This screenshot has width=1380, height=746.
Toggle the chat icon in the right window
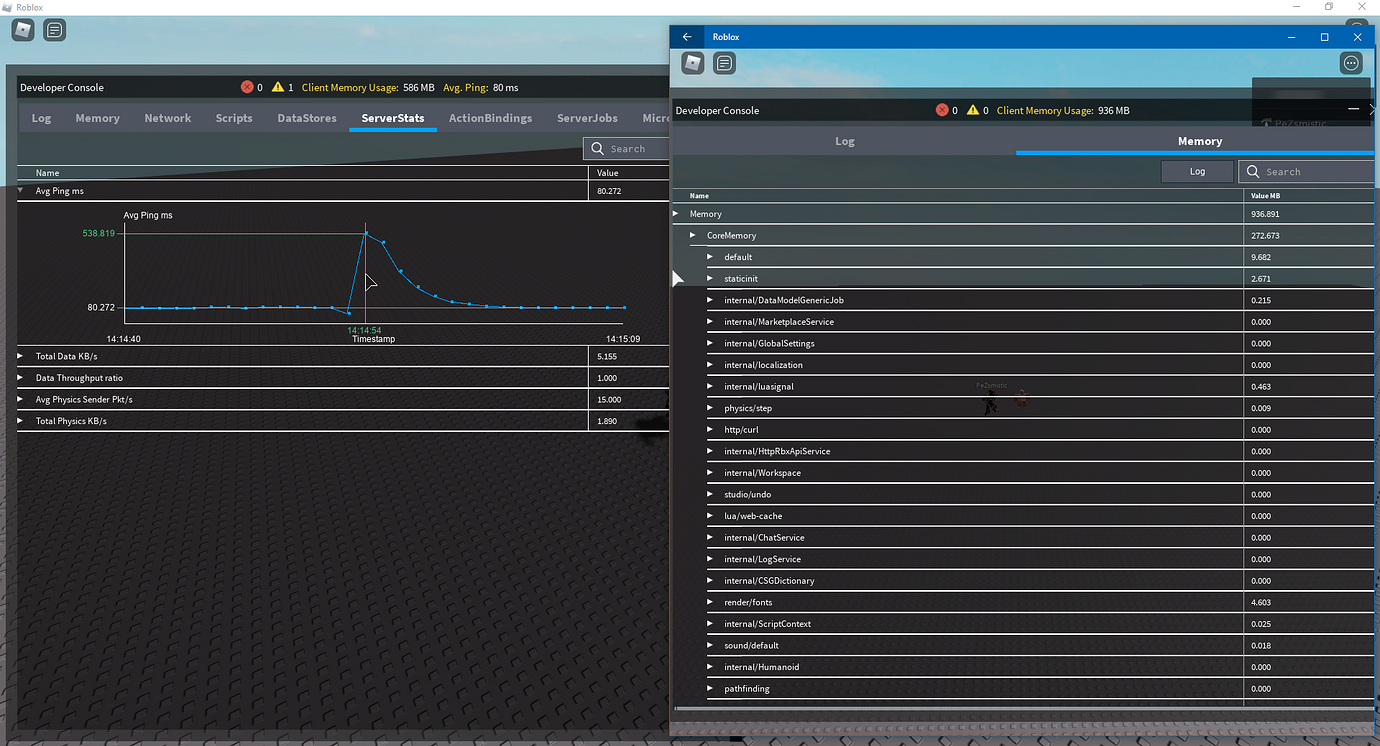tap(725, 63)
